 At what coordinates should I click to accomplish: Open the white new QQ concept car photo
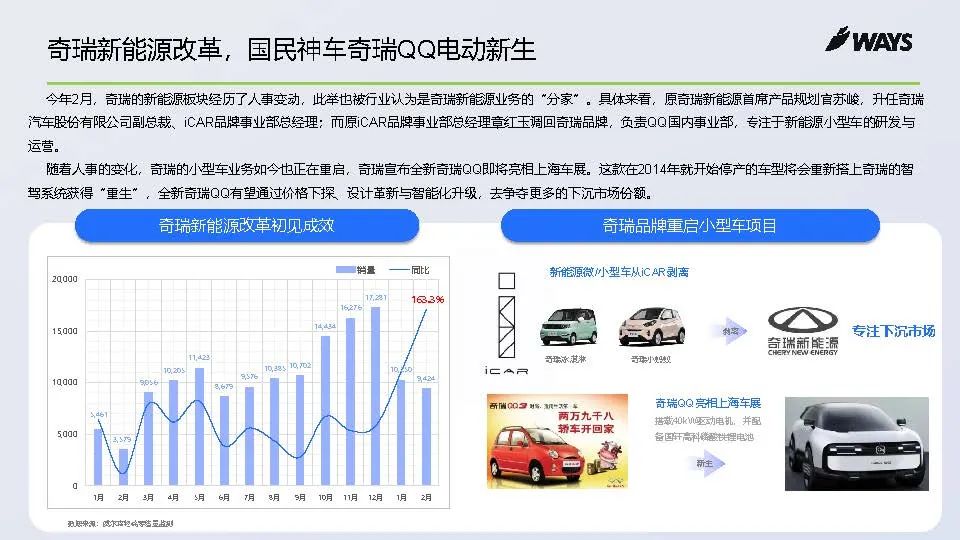857,444
